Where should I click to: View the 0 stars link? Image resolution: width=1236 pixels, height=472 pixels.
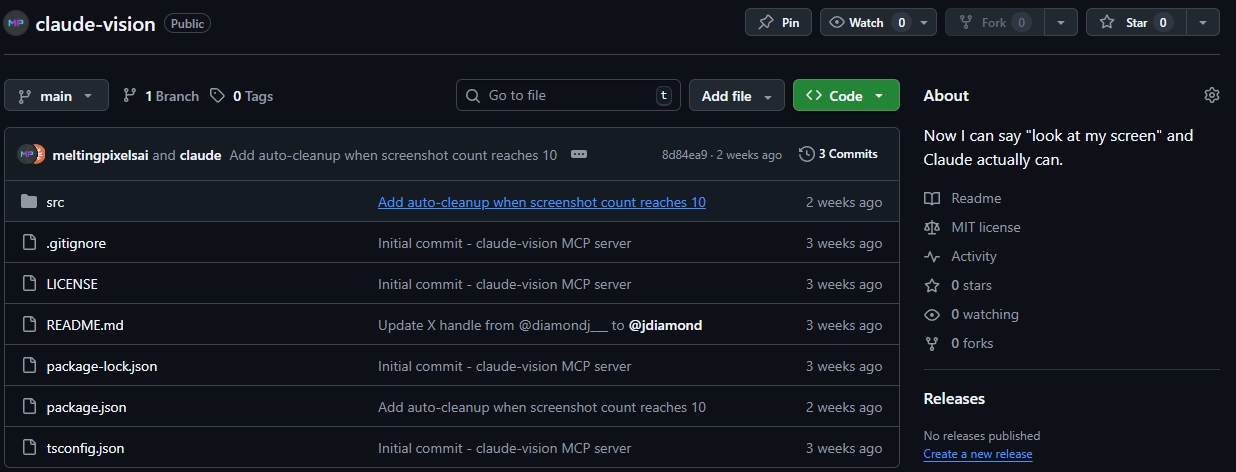[972, 285]
